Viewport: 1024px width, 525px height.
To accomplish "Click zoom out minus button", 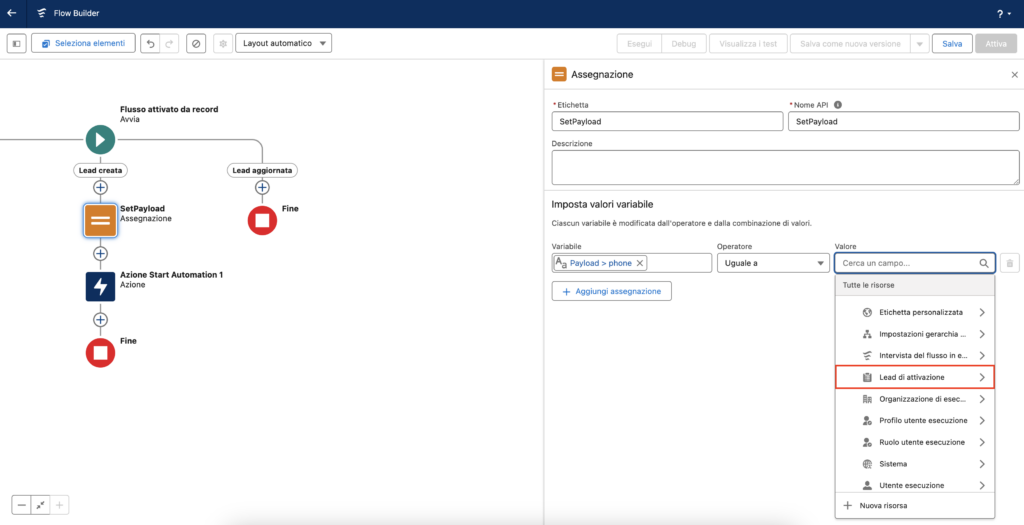I will (x=21, y=505).
